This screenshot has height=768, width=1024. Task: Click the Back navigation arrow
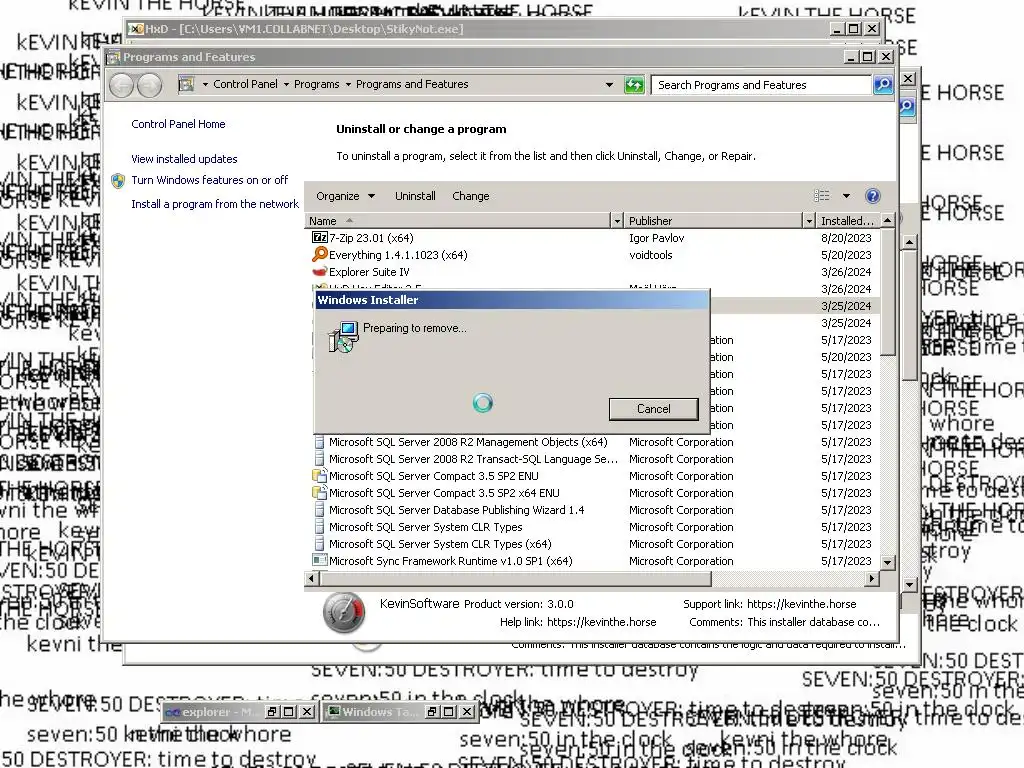[x=121, y=85]
